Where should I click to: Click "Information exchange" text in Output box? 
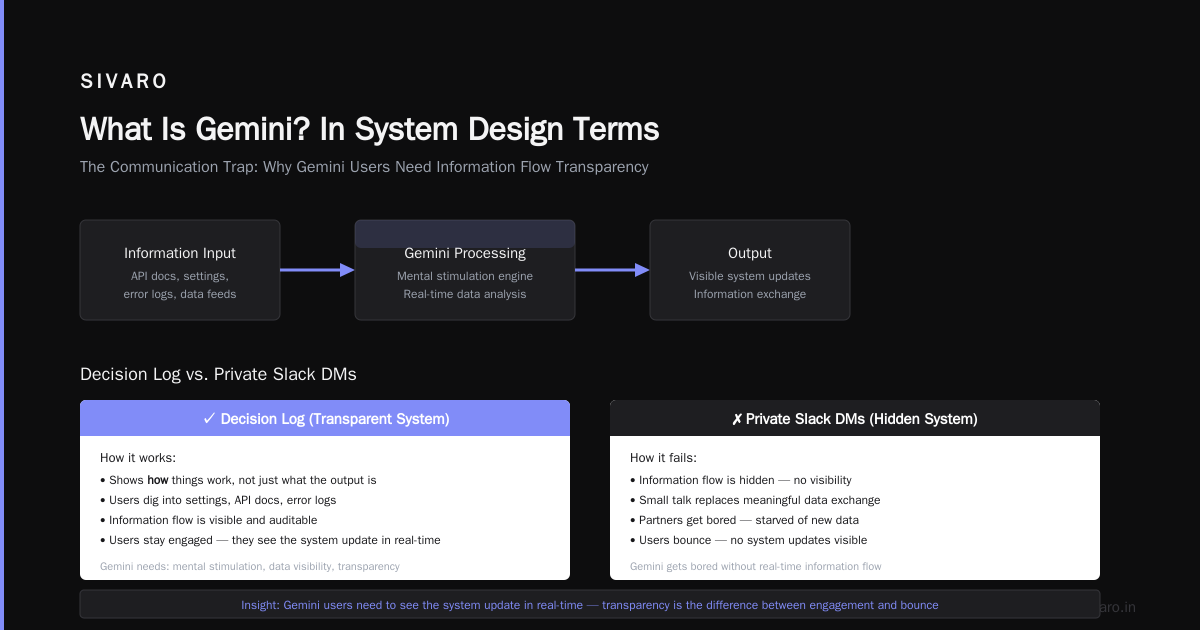click(x=750, y=294)
